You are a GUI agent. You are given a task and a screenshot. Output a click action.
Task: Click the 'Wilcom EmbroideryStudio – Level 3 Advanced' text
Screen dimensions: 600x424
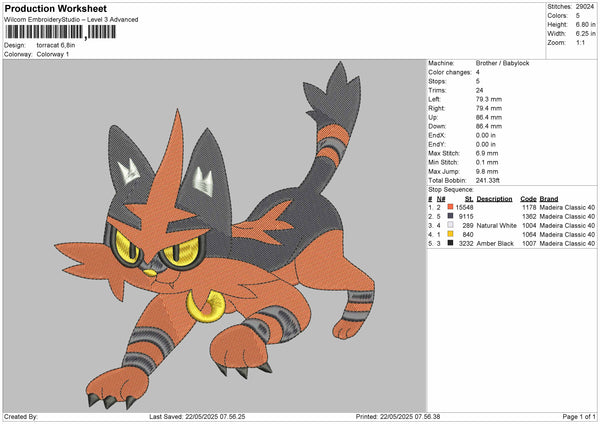(71, 20)
